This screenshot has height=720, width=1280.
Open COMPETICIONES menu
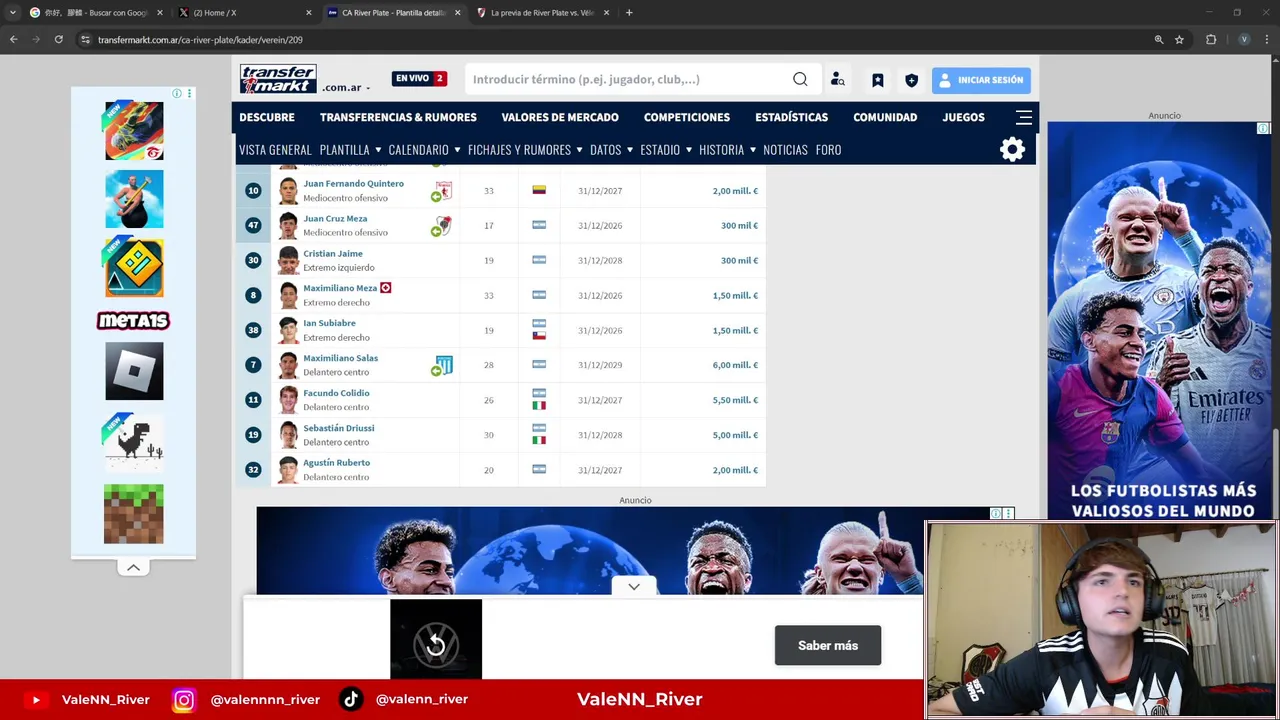click(687, 117)
